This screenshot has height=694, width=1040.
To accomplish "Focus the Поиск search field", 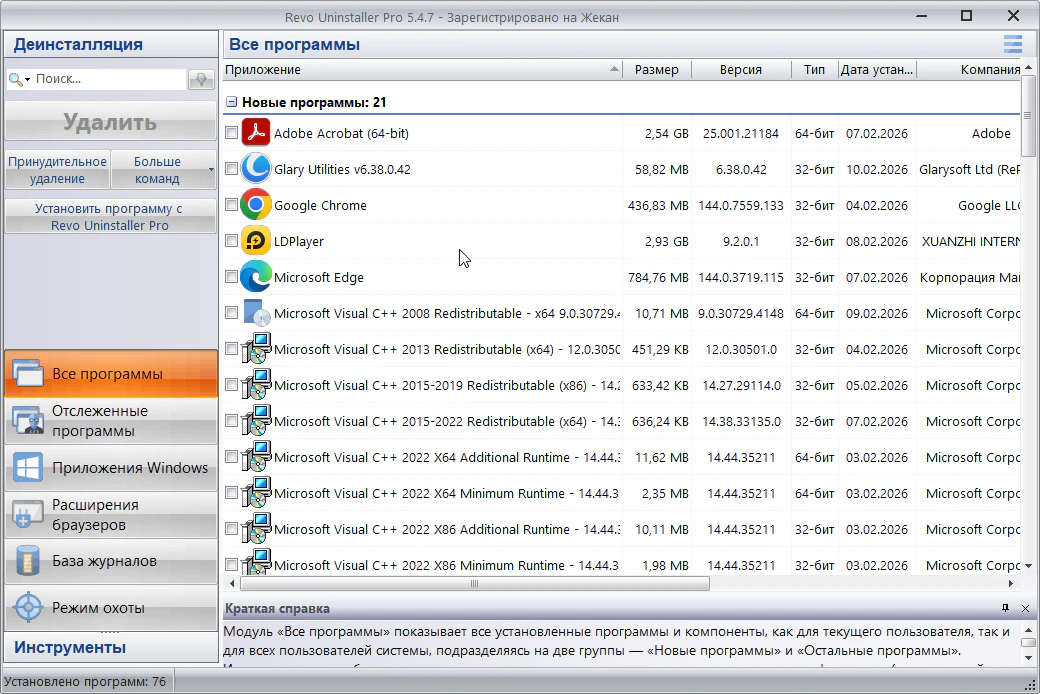I will pos(108,79).
